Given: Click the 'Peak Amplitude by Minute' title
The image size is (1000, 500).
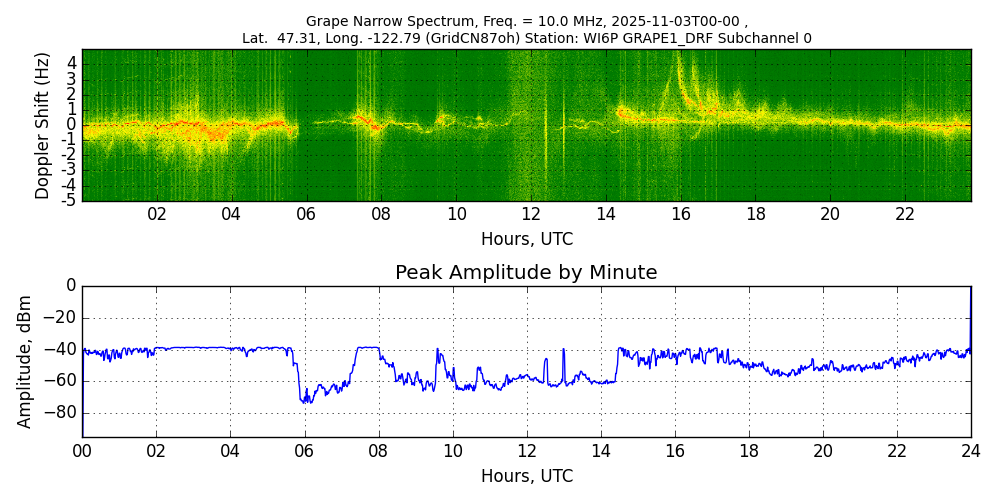Looking at the screenshot, I should point(526,273).
